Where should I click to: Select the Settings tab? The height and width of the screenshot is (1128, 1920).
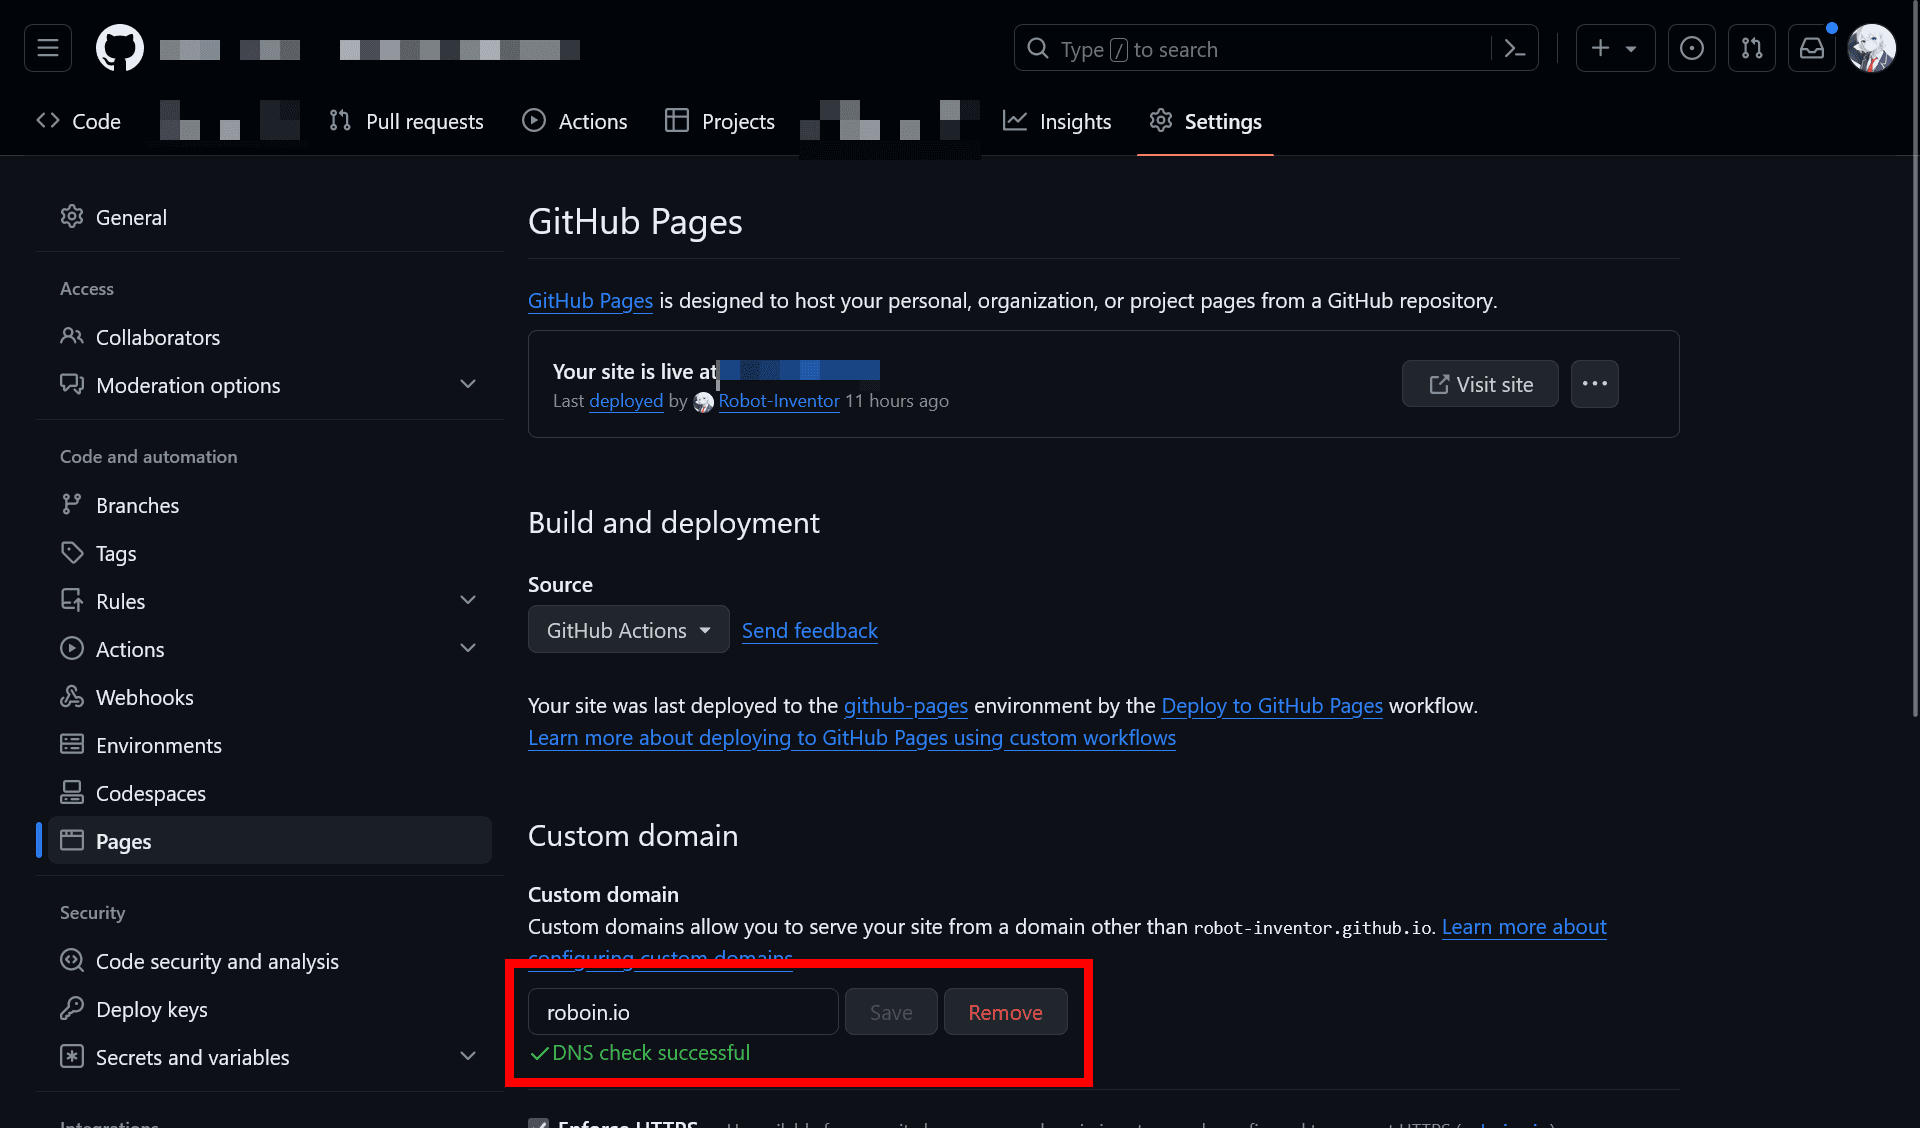pyautogui.click(x=1205, y=121)
